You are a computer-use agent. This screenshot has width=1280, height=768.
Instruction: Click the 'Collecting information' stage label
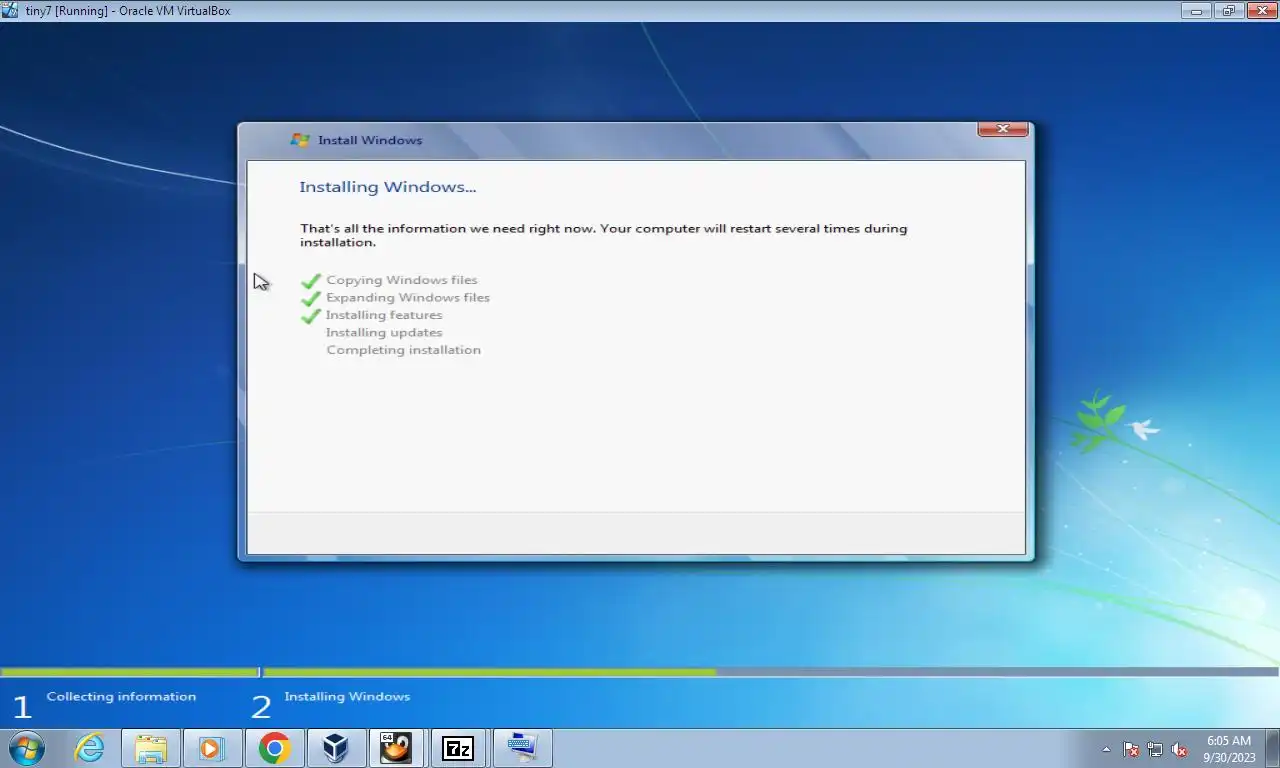click(121, 697)
